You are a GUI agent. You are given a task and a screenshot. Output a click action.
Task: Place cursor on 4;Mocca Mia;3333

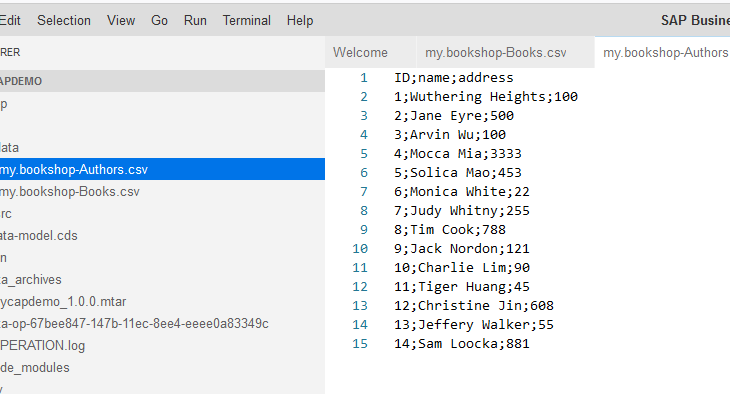coord(458,154)
